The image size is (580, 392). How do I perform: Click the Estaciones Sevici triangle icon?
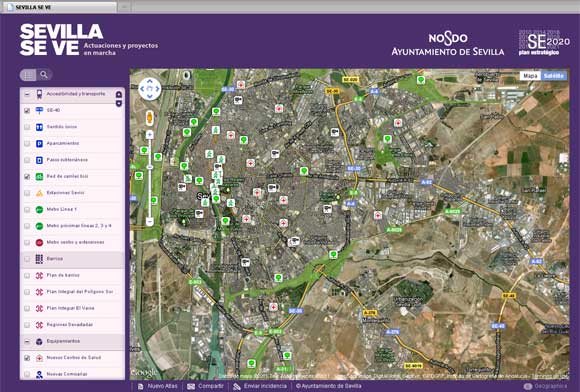[x=39, y=193]
